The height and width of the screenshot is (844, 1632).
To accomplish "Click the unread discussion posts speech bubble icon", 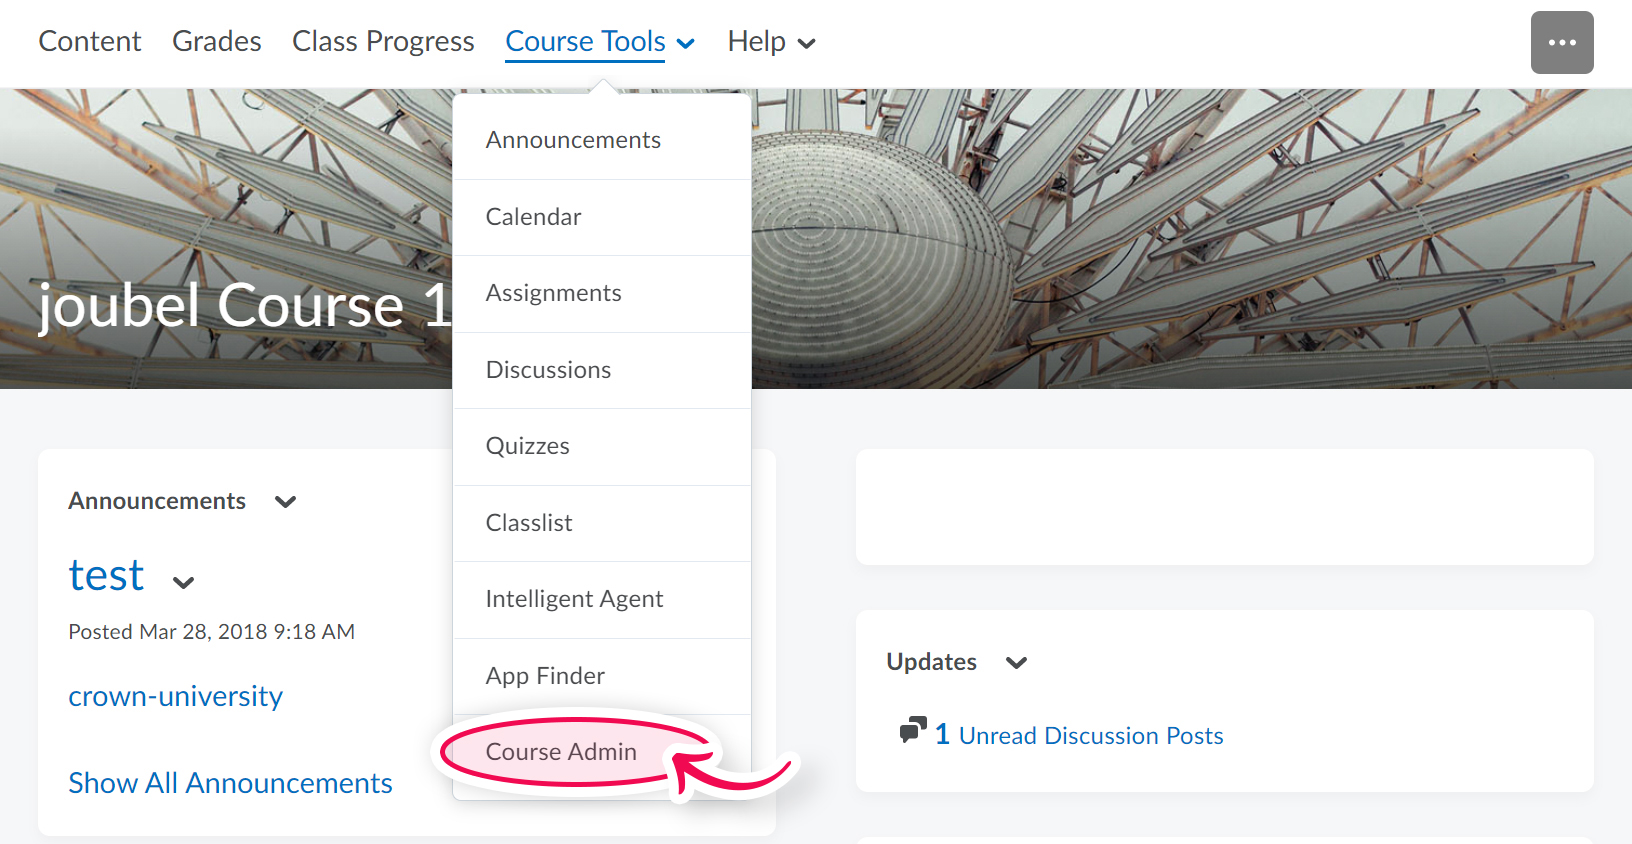I will tap(912, 731).
